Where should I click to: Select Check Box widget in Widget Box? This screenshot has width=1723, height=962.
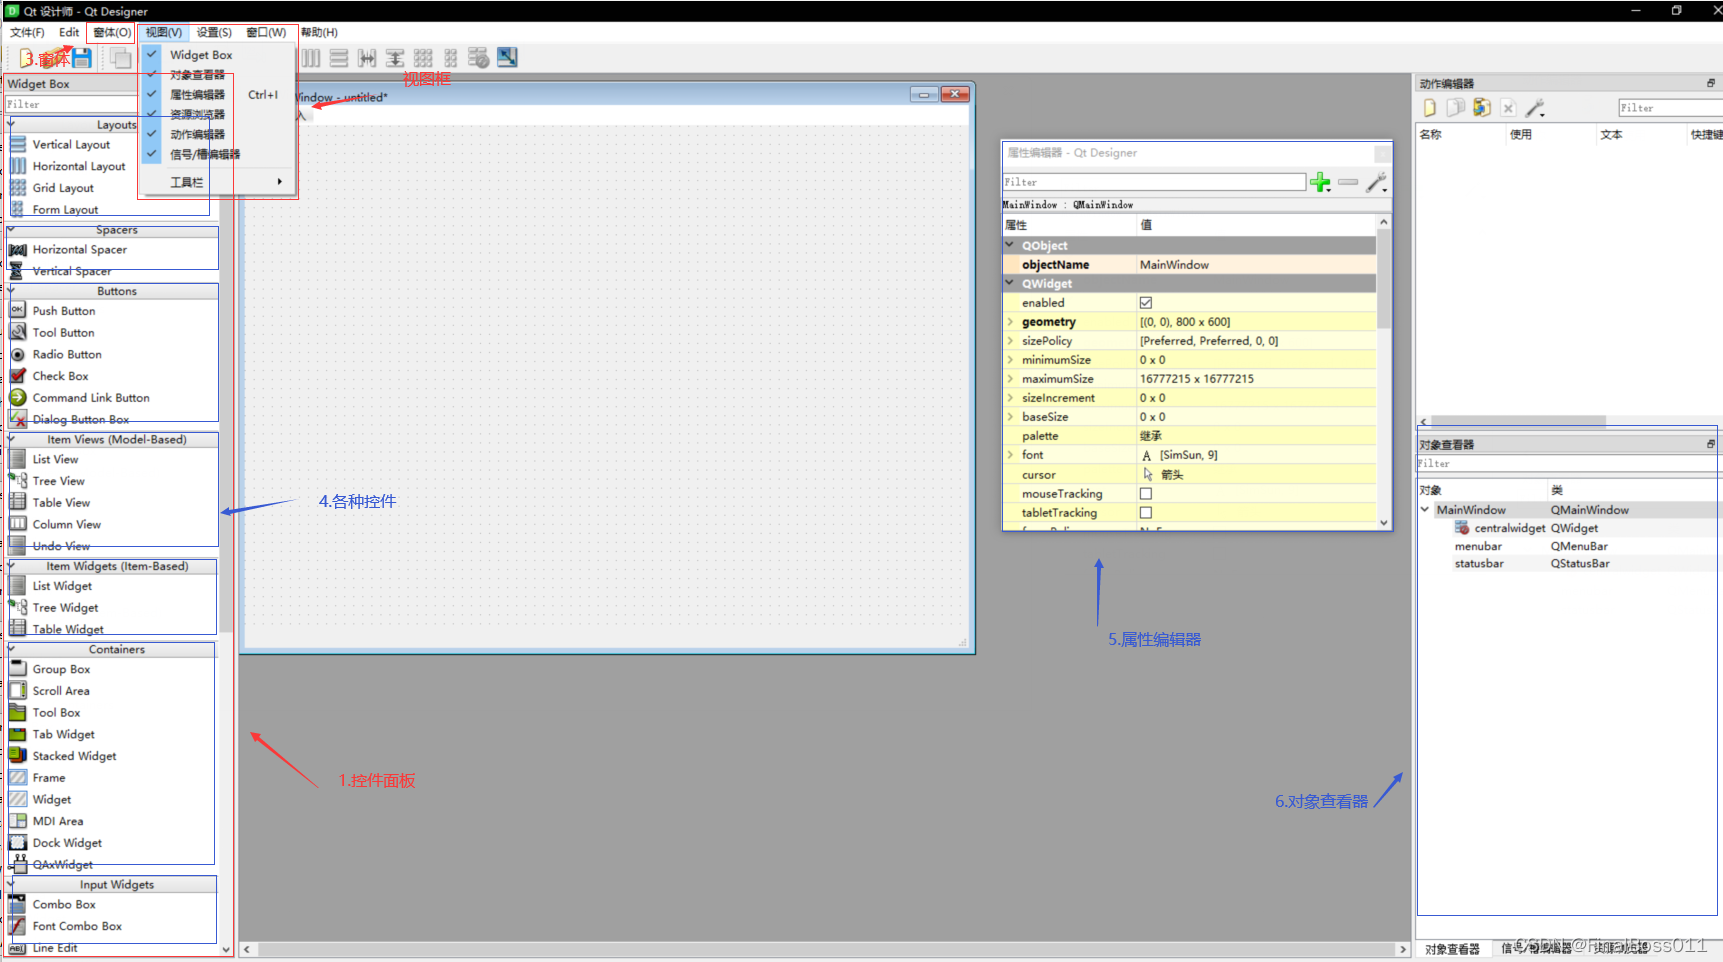point(60,376)
